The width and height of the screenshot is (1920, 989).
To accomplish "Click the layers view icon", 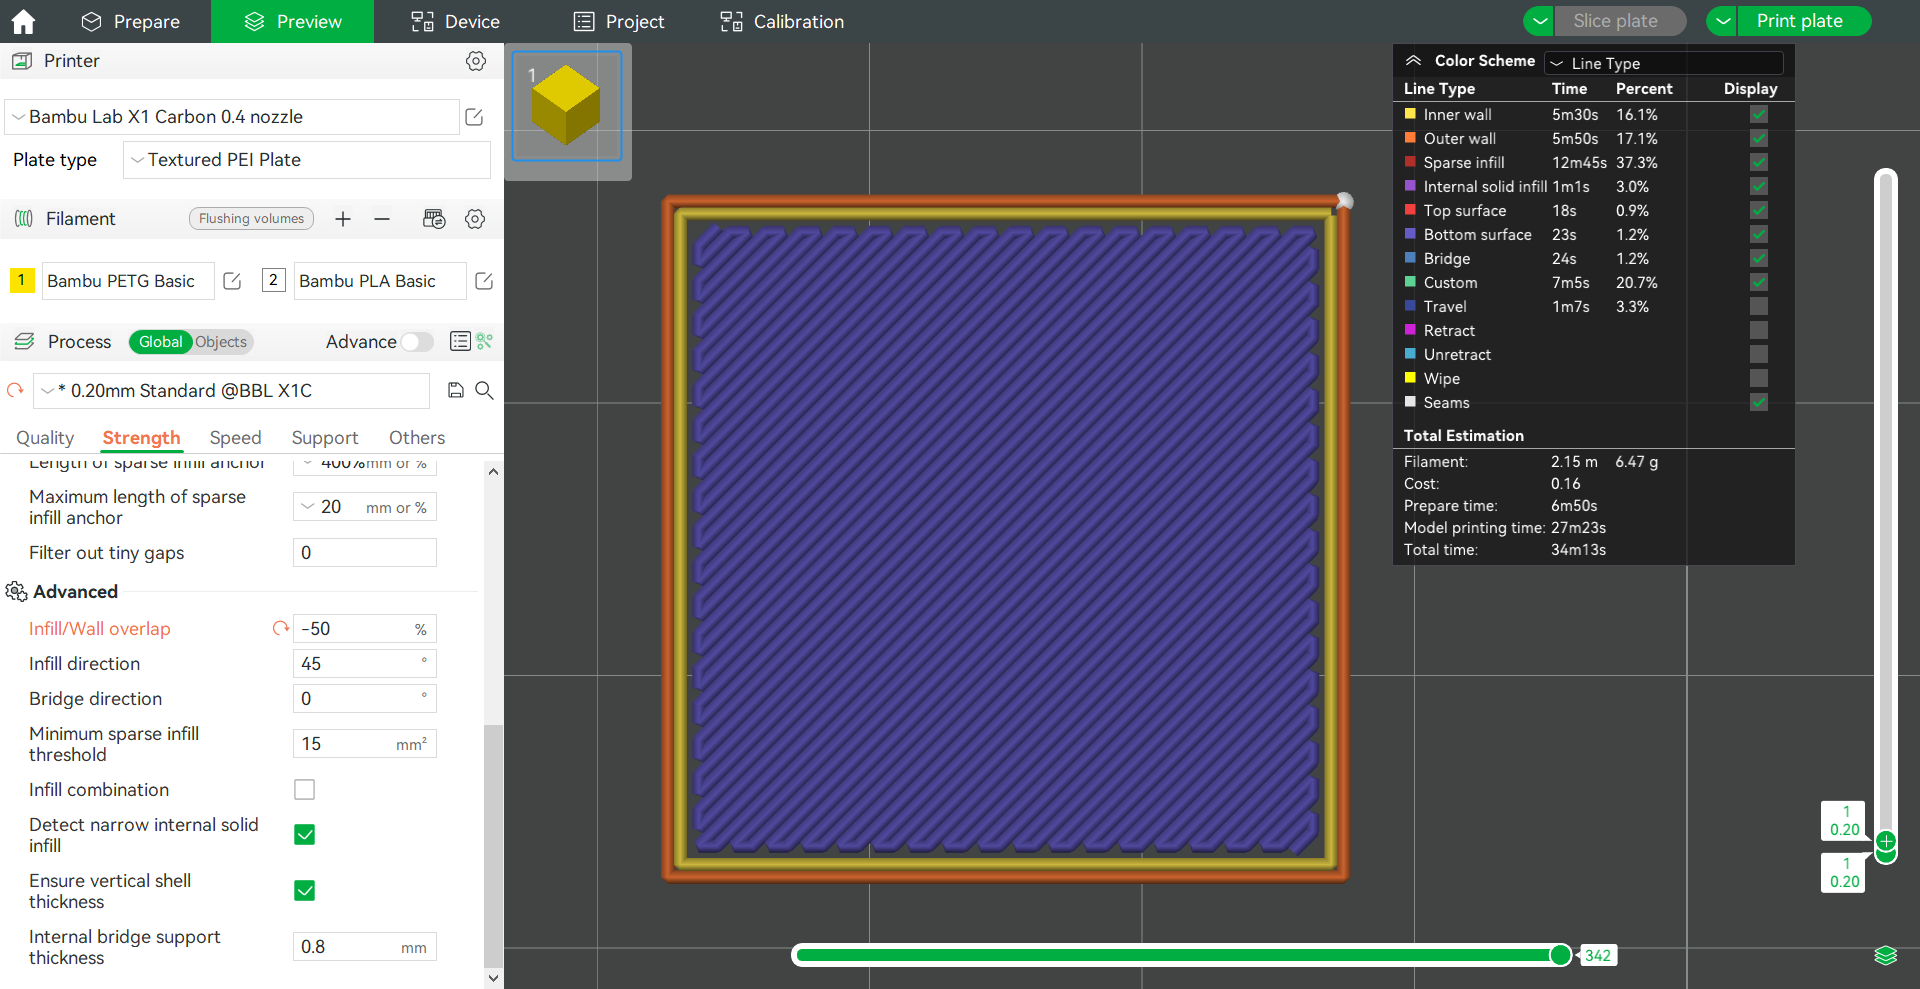I will pyautogui.click(x=1885, y=955).
